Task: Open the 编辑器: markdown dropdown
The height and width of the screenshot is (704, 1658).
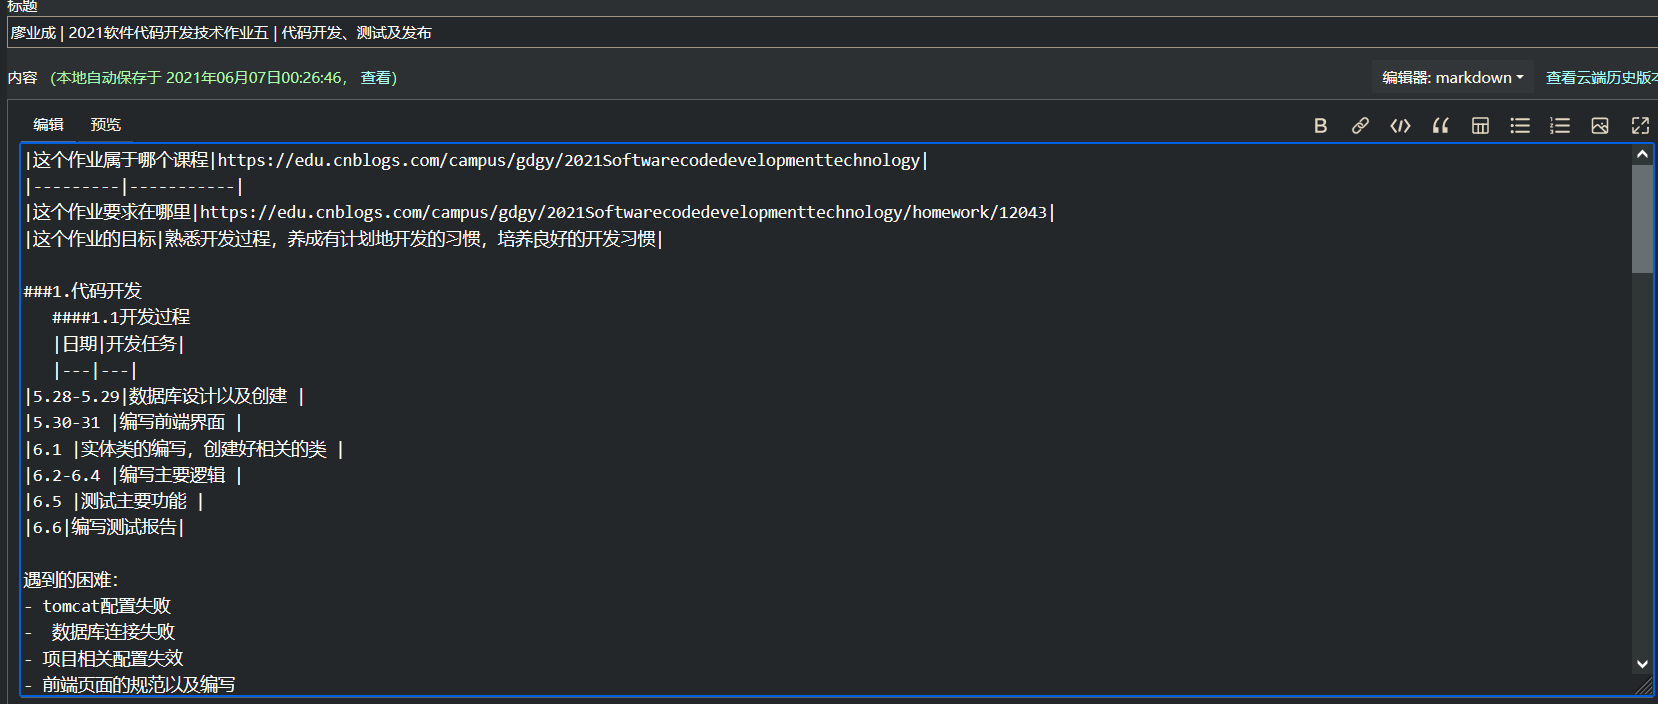Action: 1452,78
